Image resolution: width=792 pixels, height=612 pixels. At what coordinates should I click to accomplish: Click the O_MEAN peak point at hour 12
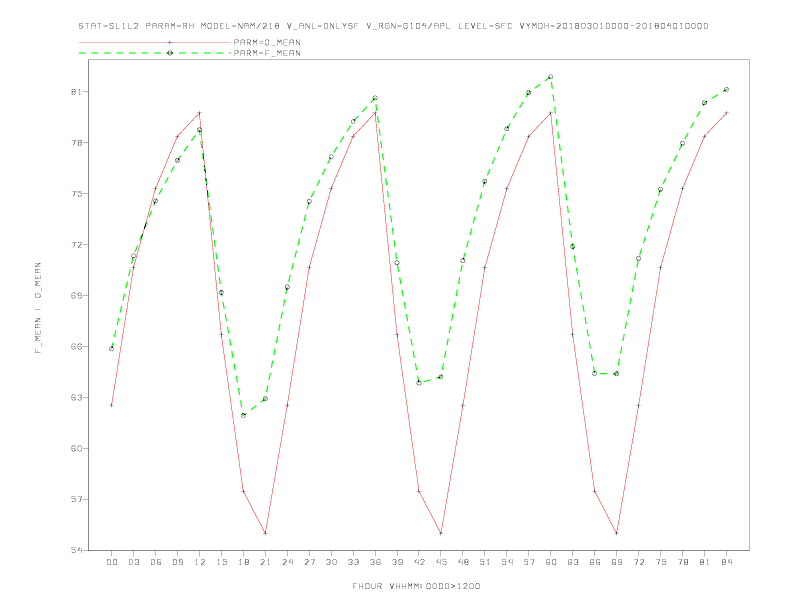coord(200,113)
